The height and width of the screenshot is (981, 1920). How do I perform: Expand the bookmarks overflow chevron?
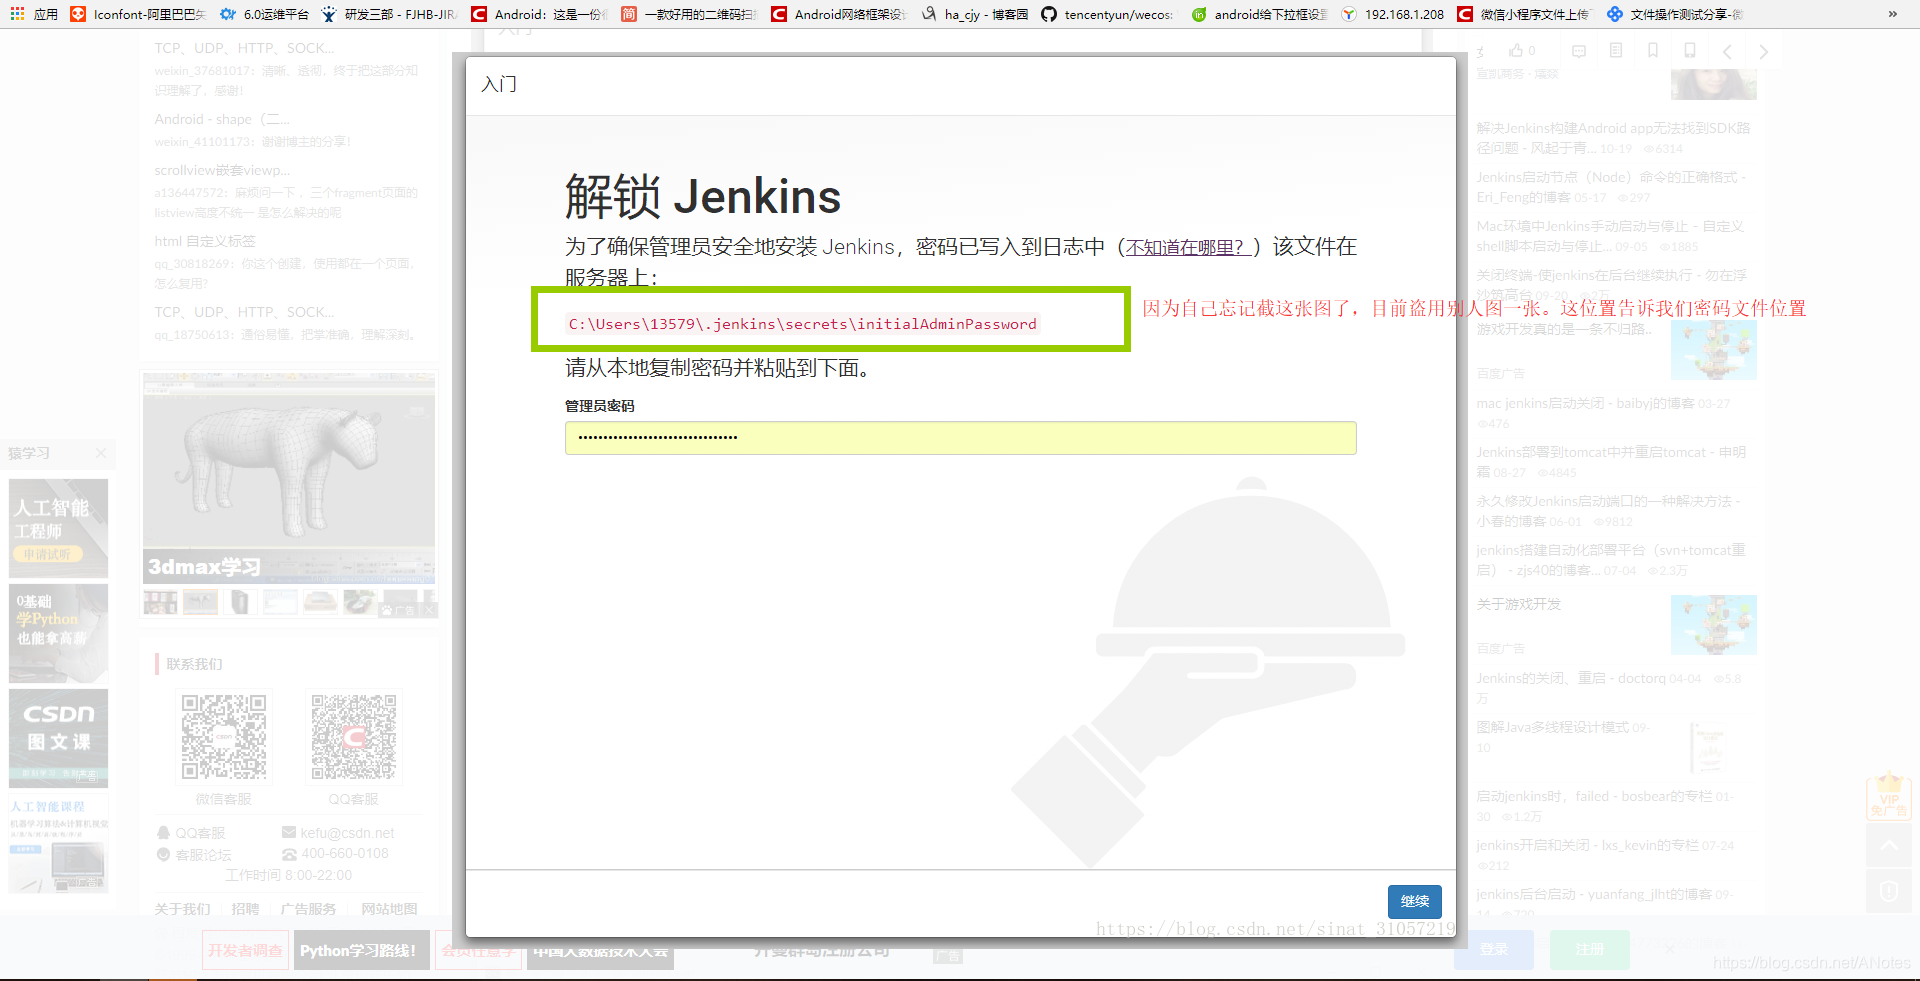tap(1892, 14)
